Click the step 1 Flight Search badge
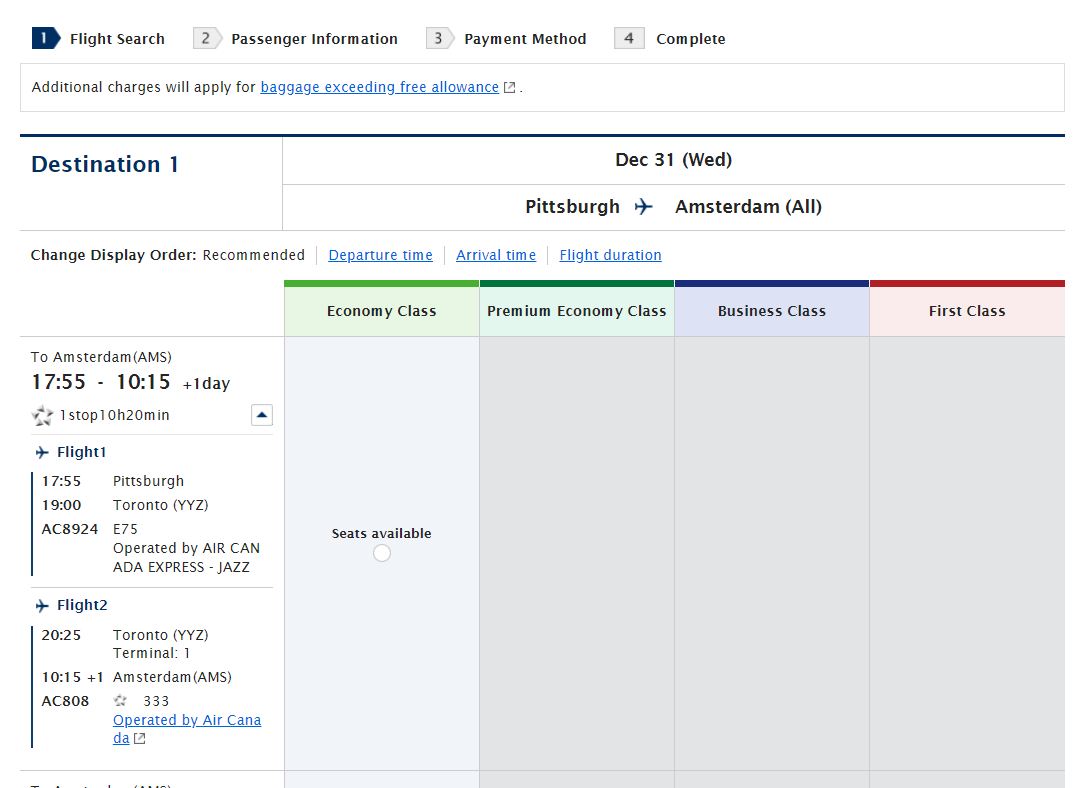Viewport: 1092px width, 788px height. click(x=47, y=39)
